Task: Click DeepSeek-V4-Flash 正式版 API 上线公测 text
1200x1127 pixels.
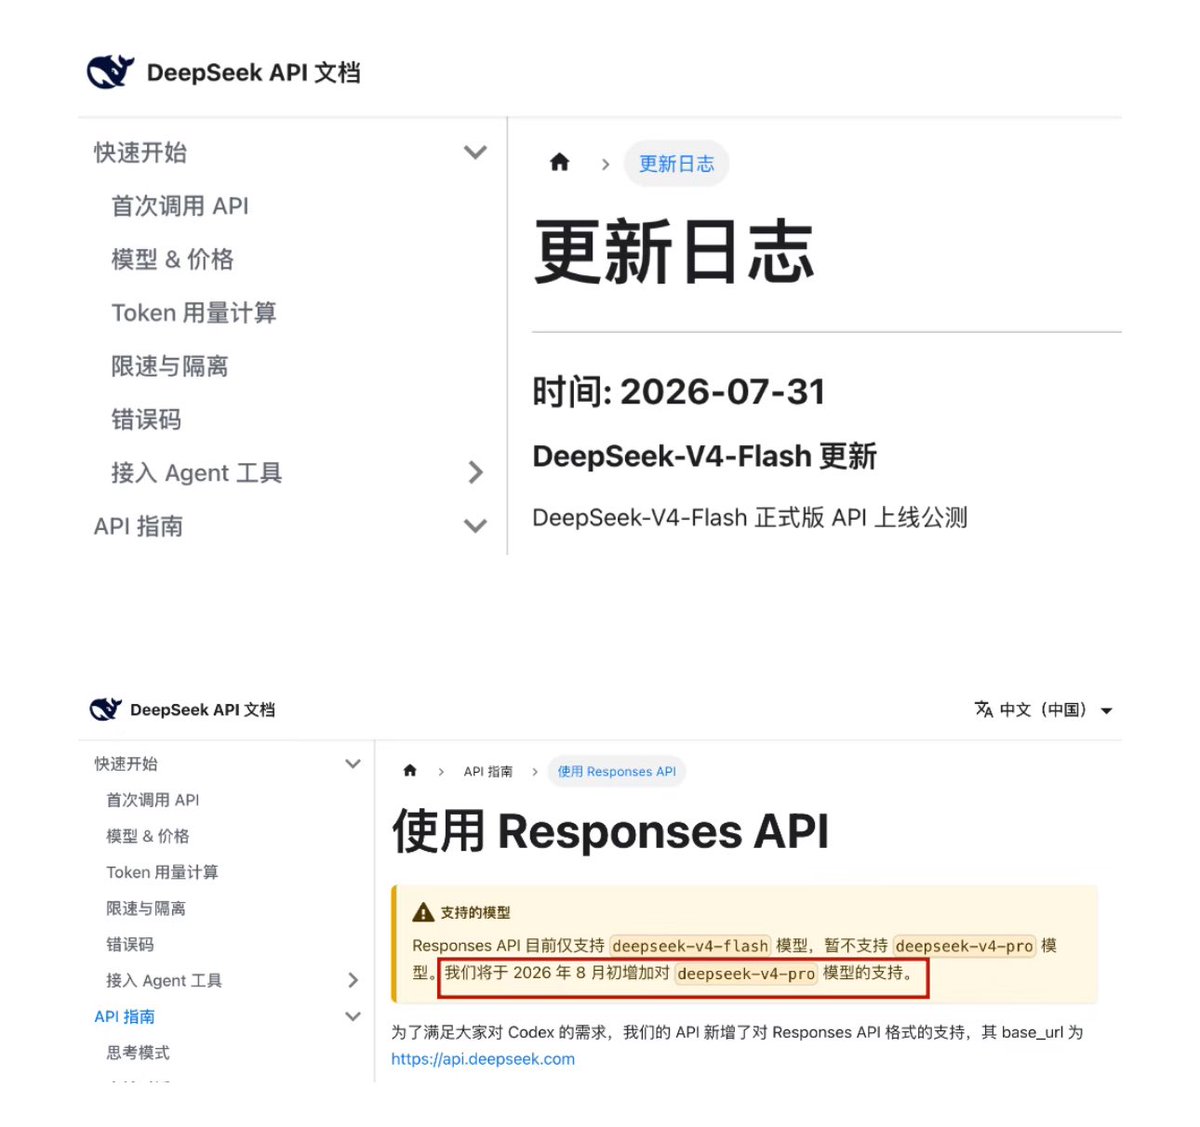Action: coord(750,518)
